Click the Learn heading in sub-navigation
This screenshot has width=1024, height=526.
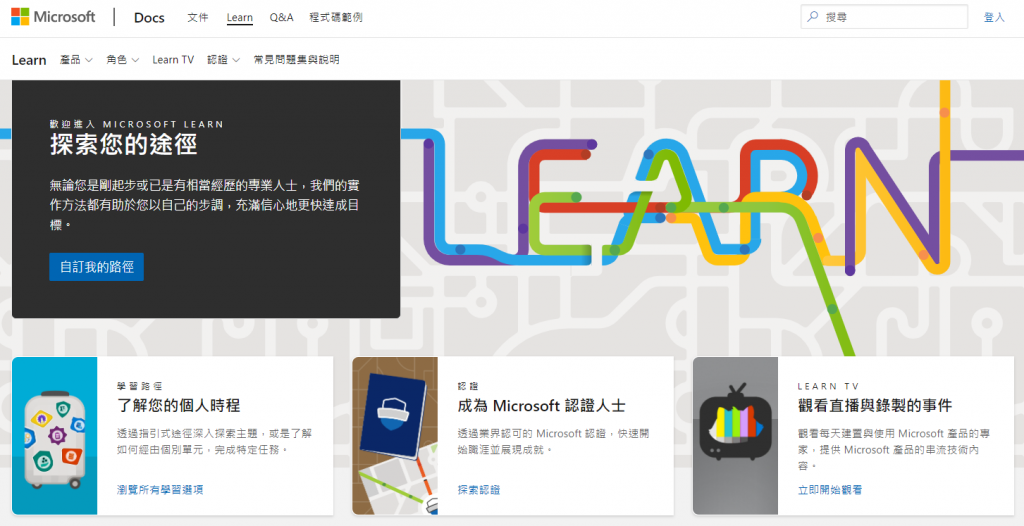tap(29, 60)
